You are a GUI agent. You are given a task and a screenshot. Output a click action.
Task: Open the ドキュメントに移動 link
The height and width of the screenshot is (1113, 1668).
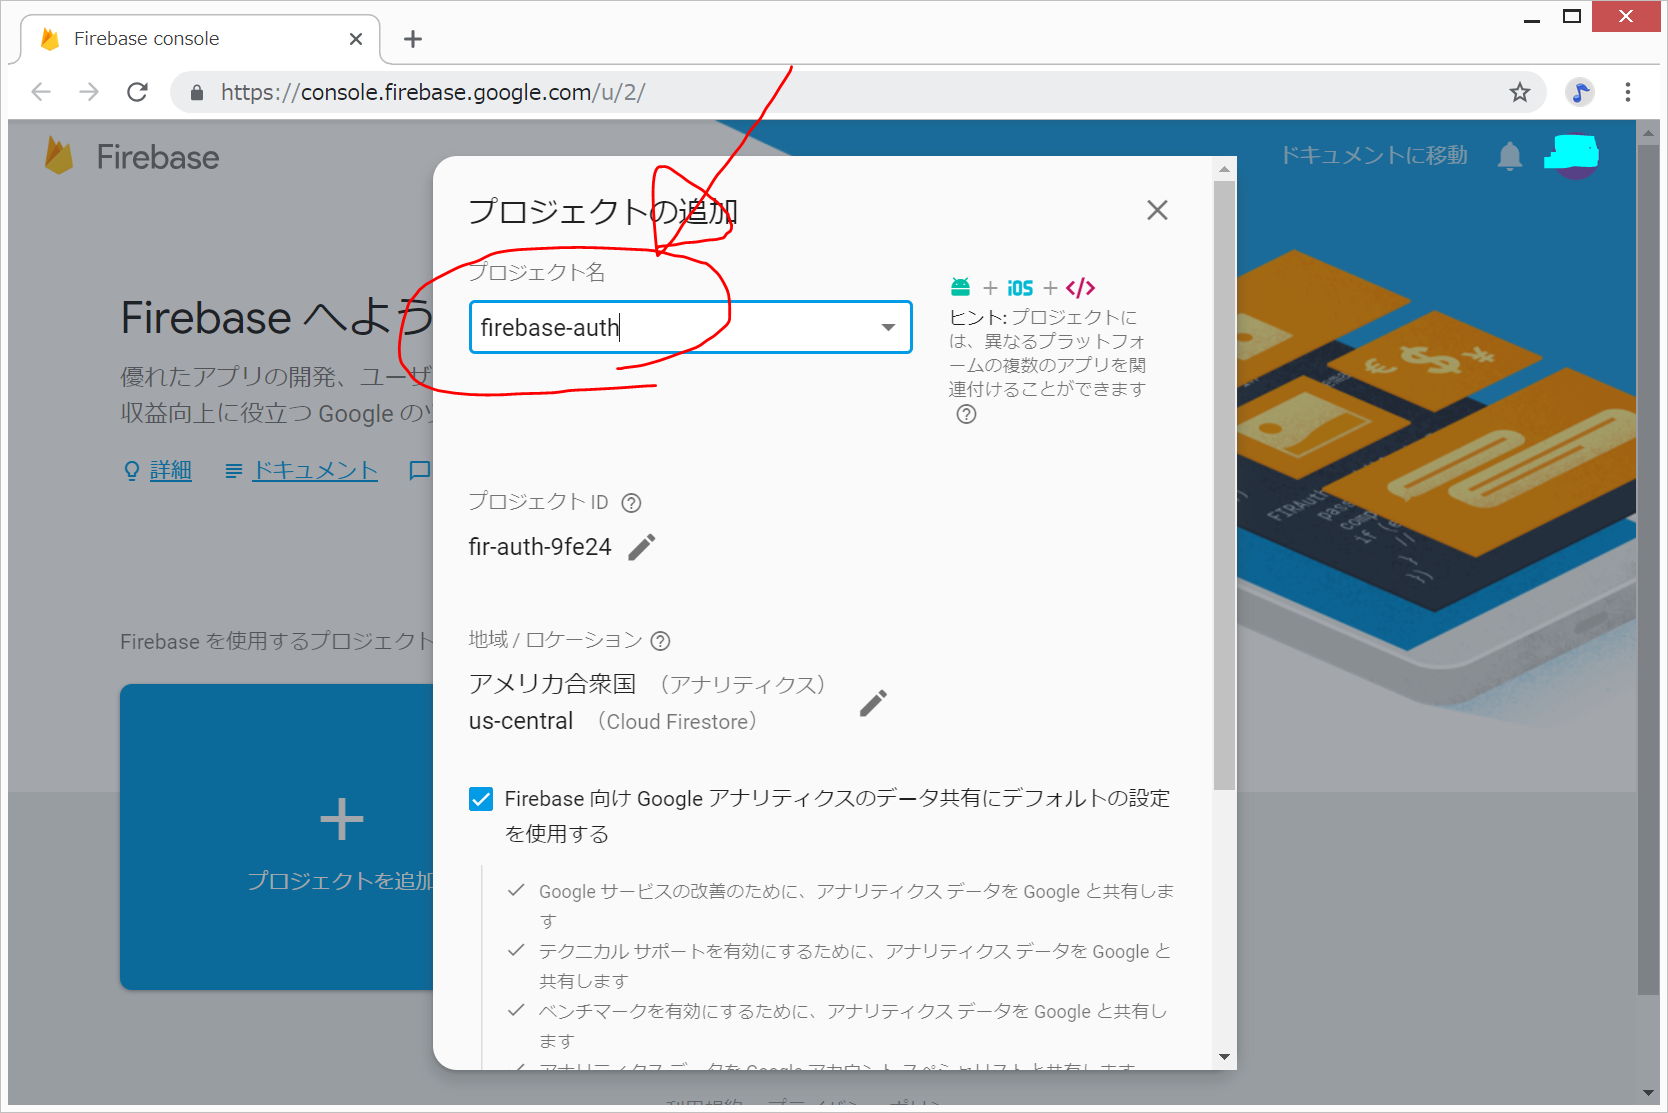tap(1374, 156)
